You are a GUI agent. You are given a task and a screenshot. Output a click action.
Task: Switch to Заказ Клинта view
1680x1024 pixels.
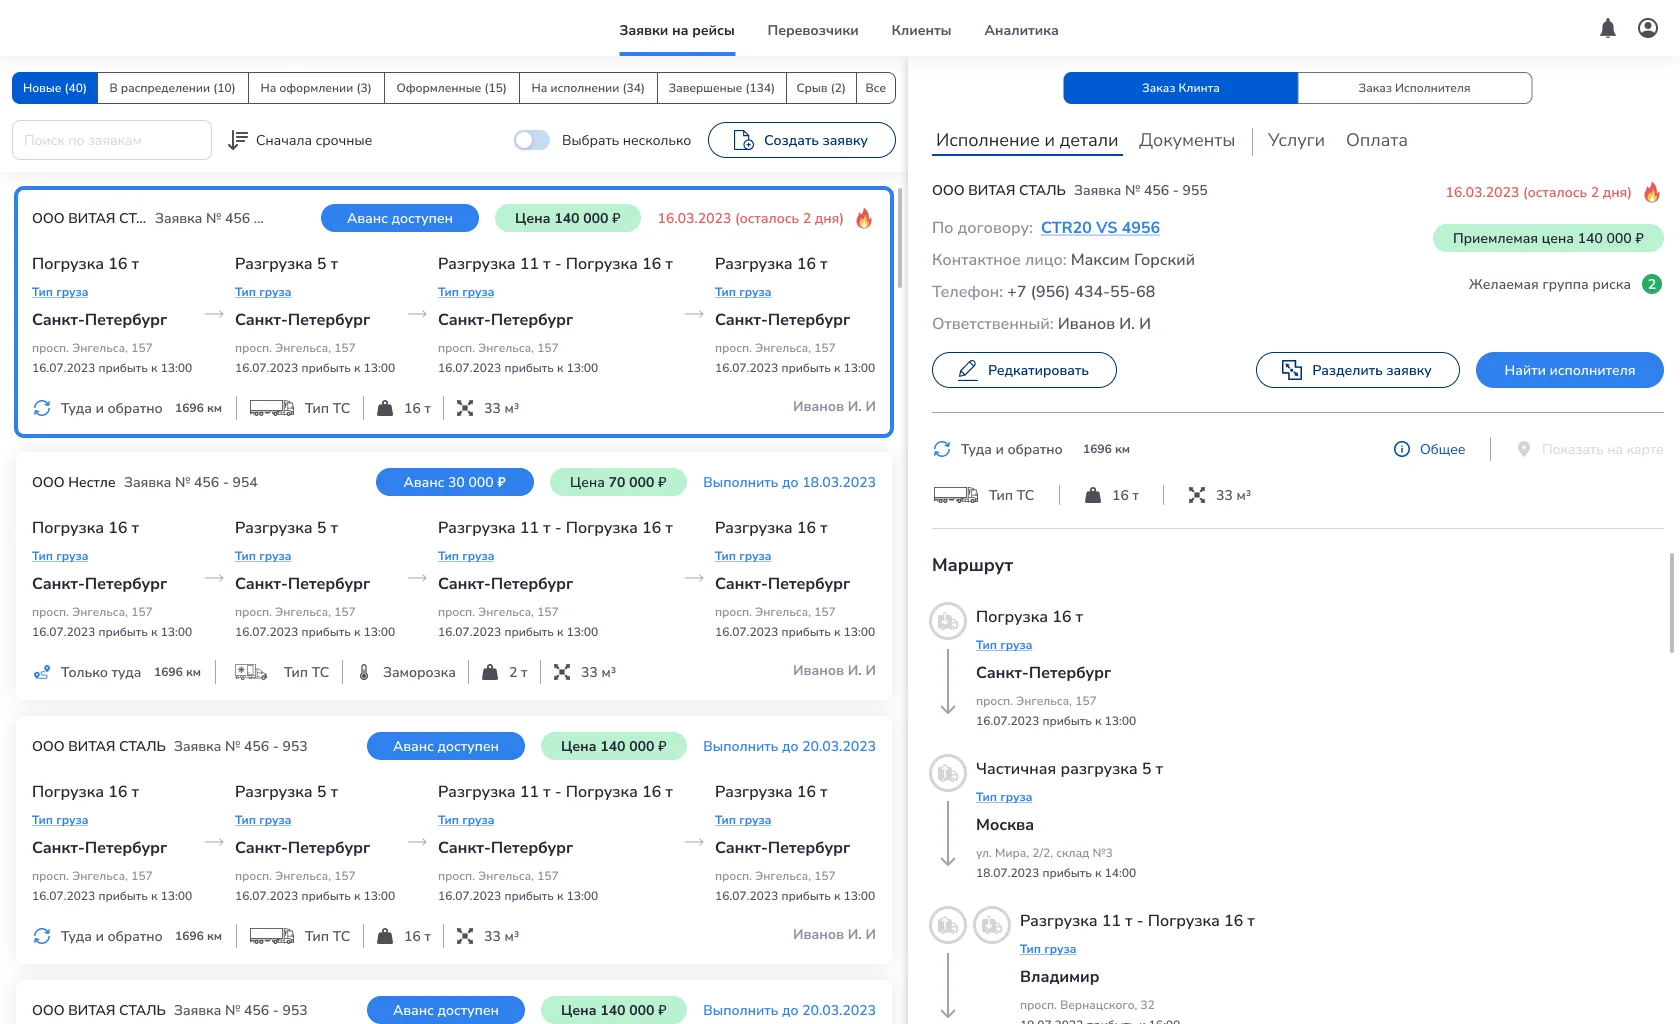[x=1181, y=88]
